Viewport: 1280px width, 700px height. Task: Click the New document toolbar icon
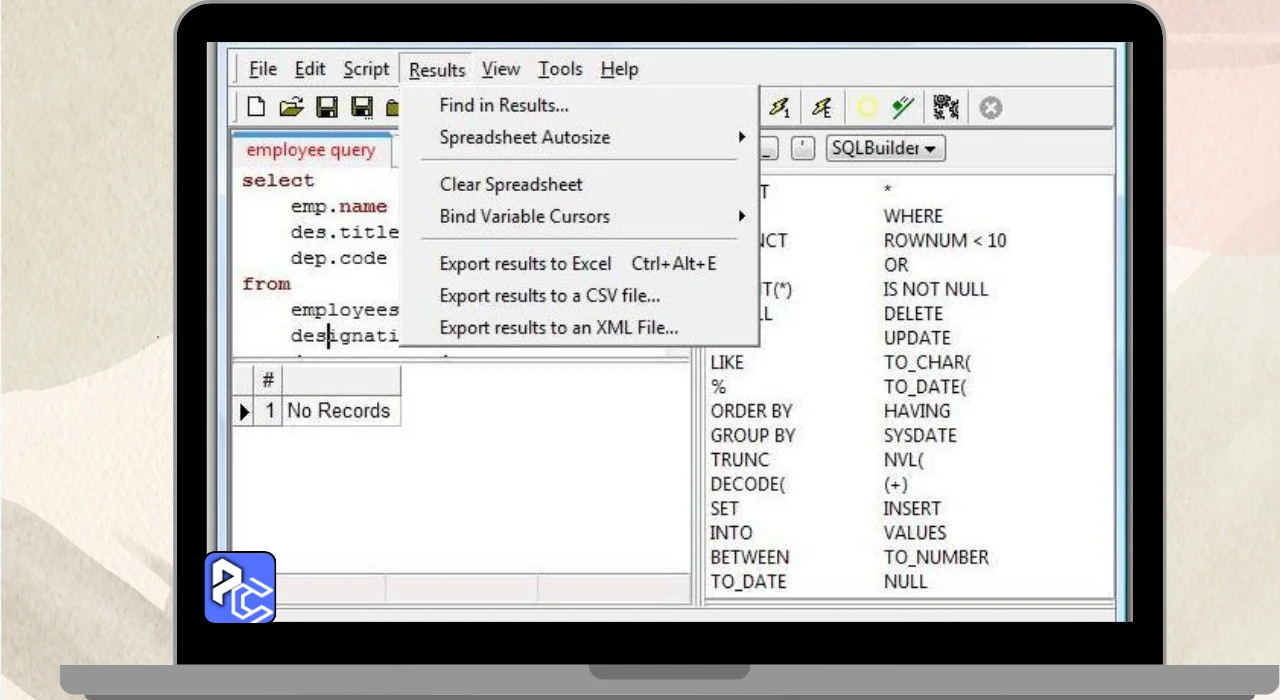pyautogui.click(x=257, y=107)
